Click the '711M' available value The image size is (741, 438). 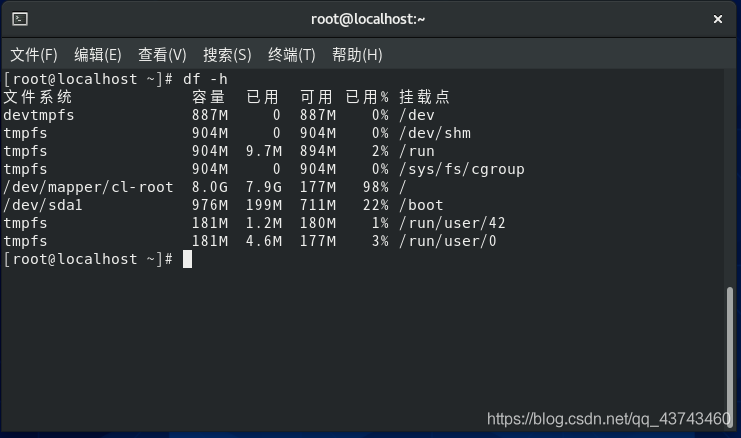(x=318, y=205)
